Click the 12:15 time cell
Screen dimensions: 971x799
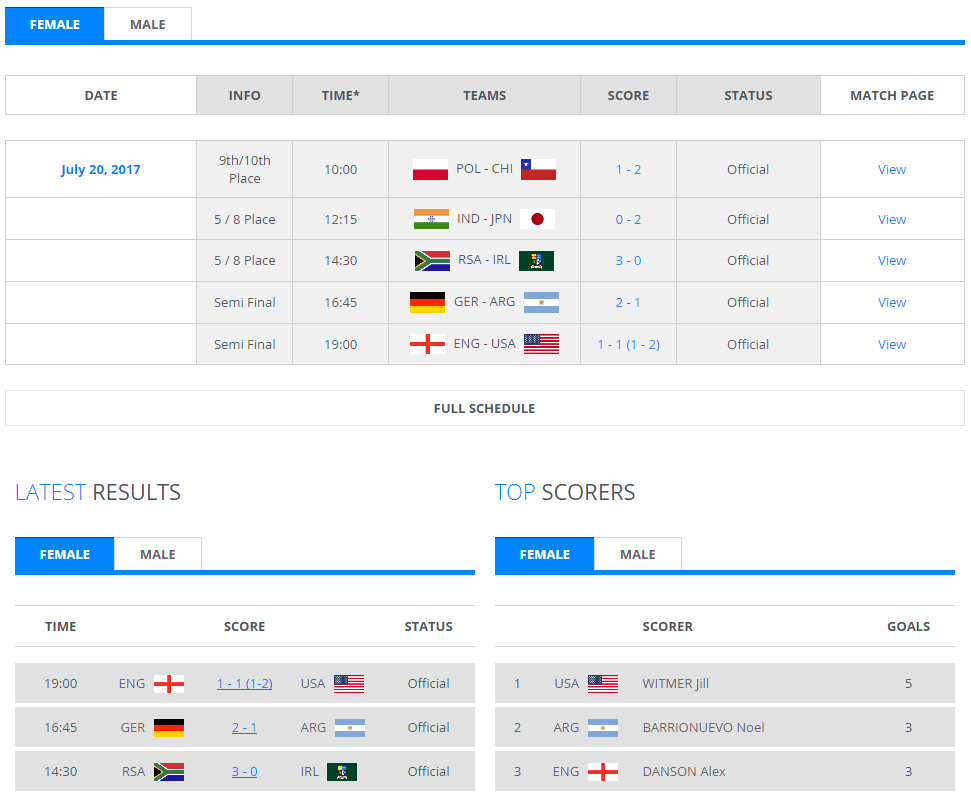(x=341, y=219)
